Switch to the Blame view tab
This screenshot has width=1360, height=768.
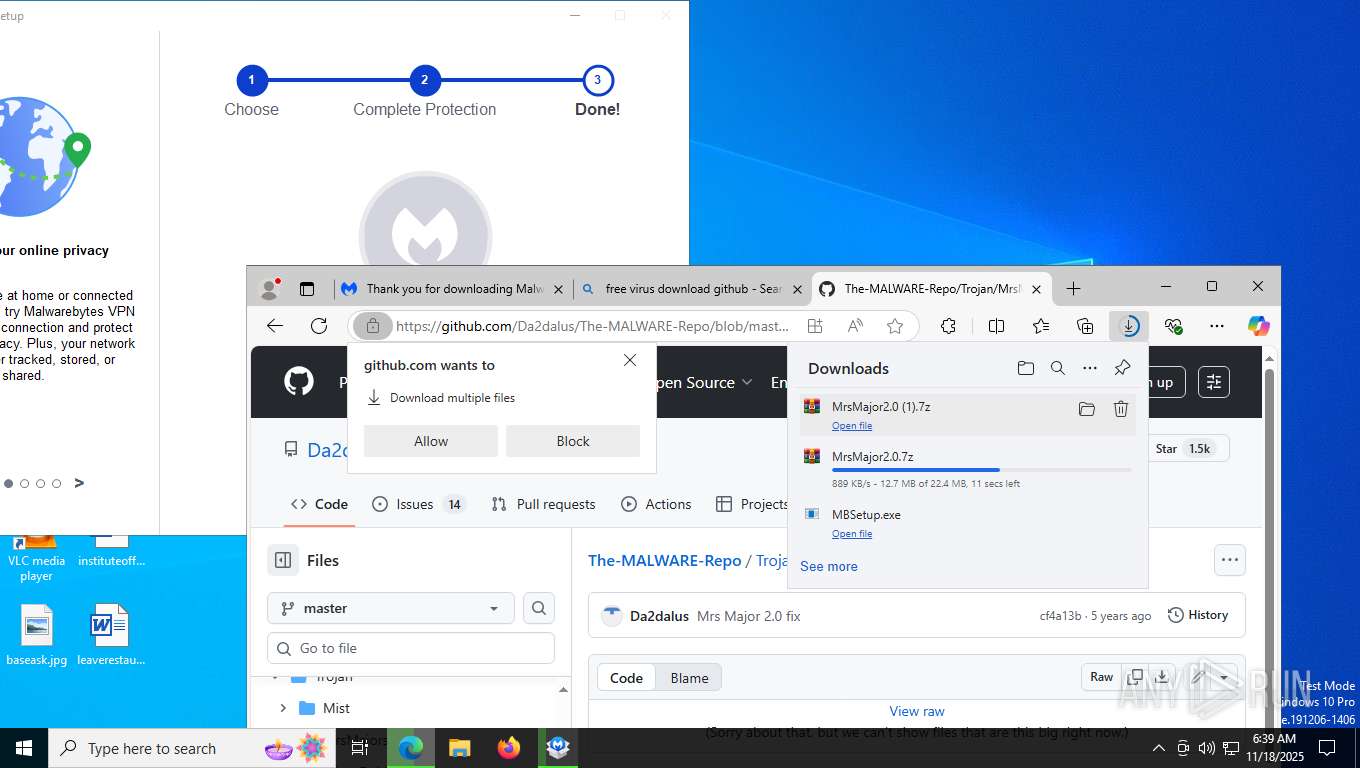[689, 677]
